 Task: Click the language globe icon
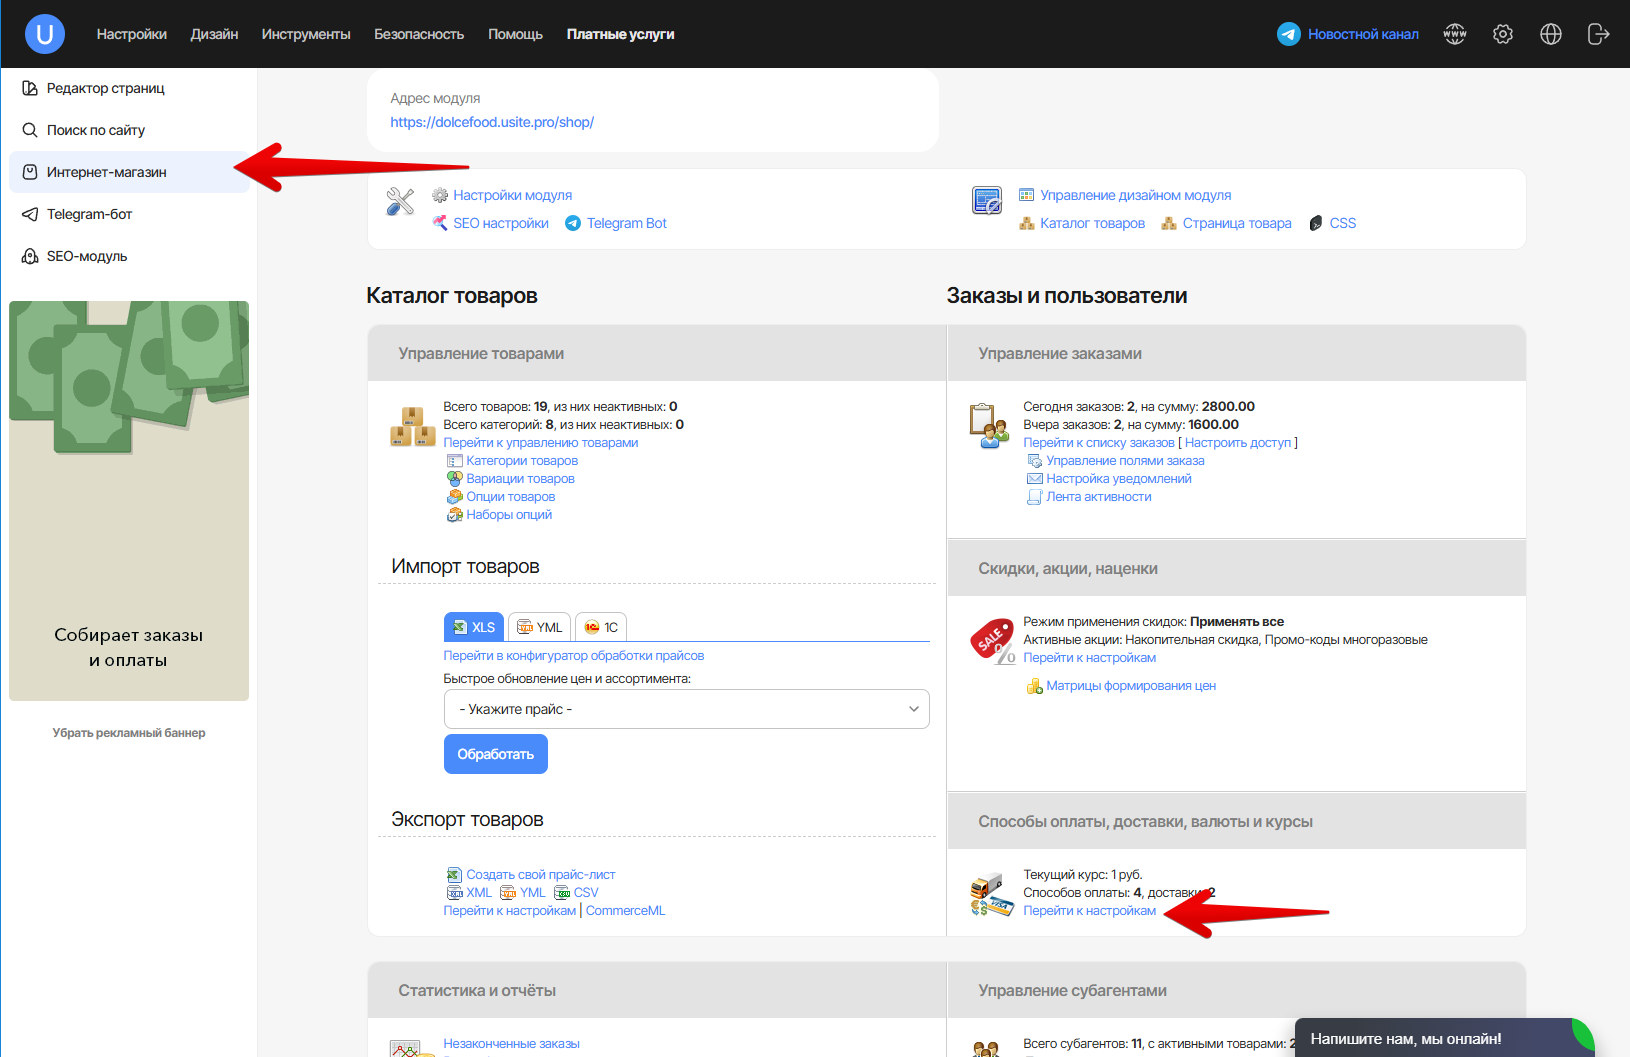1550,34
